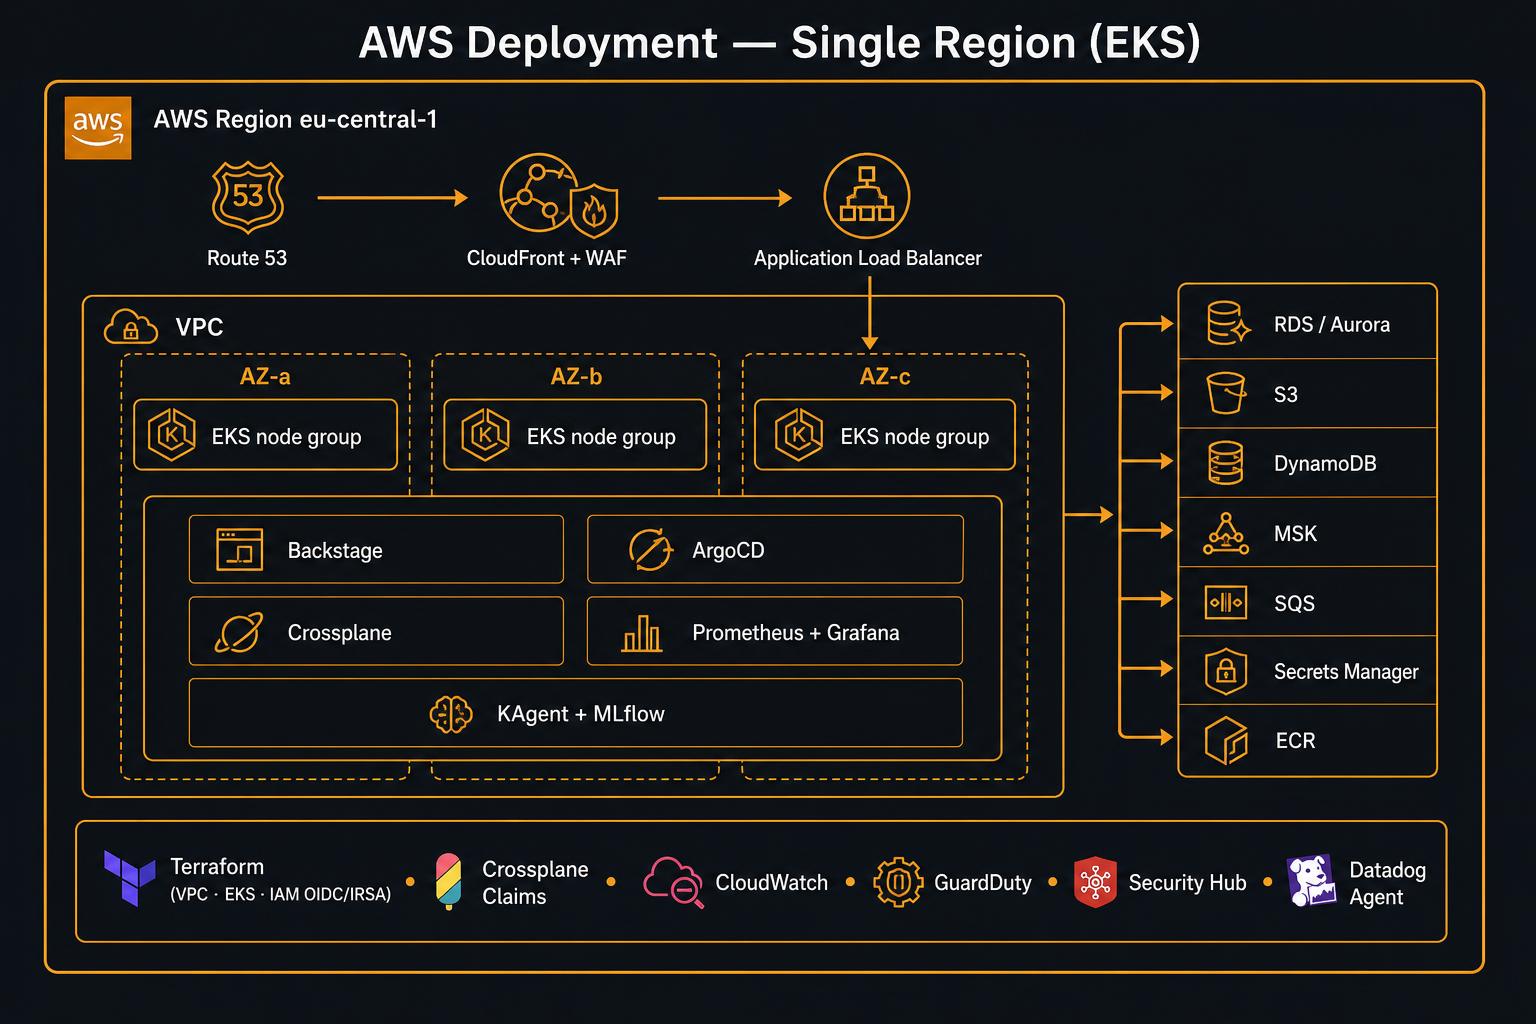Click the Terraform label
The image size is (1536, 1024).
click(x=217, y=867)
